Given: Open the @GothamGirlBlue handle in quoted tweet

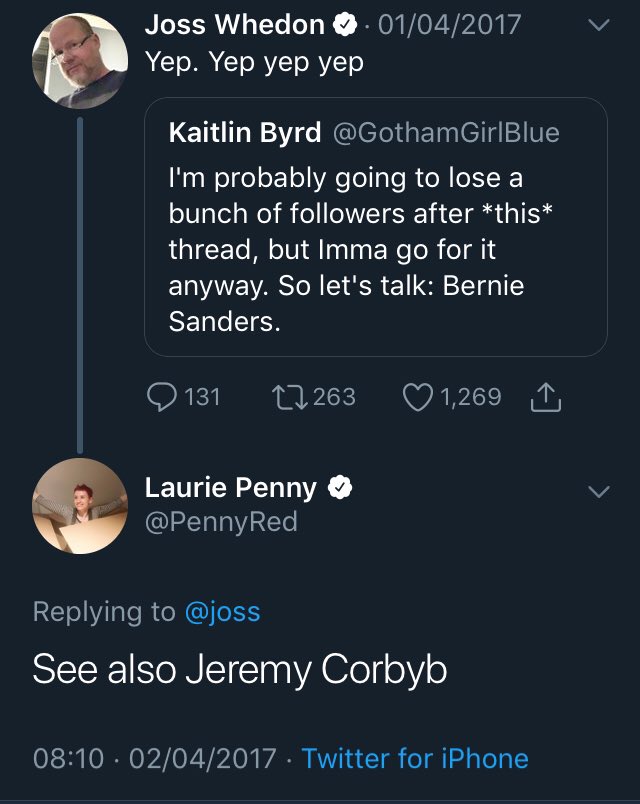Looking at the screenshot, I should click(x=445, y=132).
